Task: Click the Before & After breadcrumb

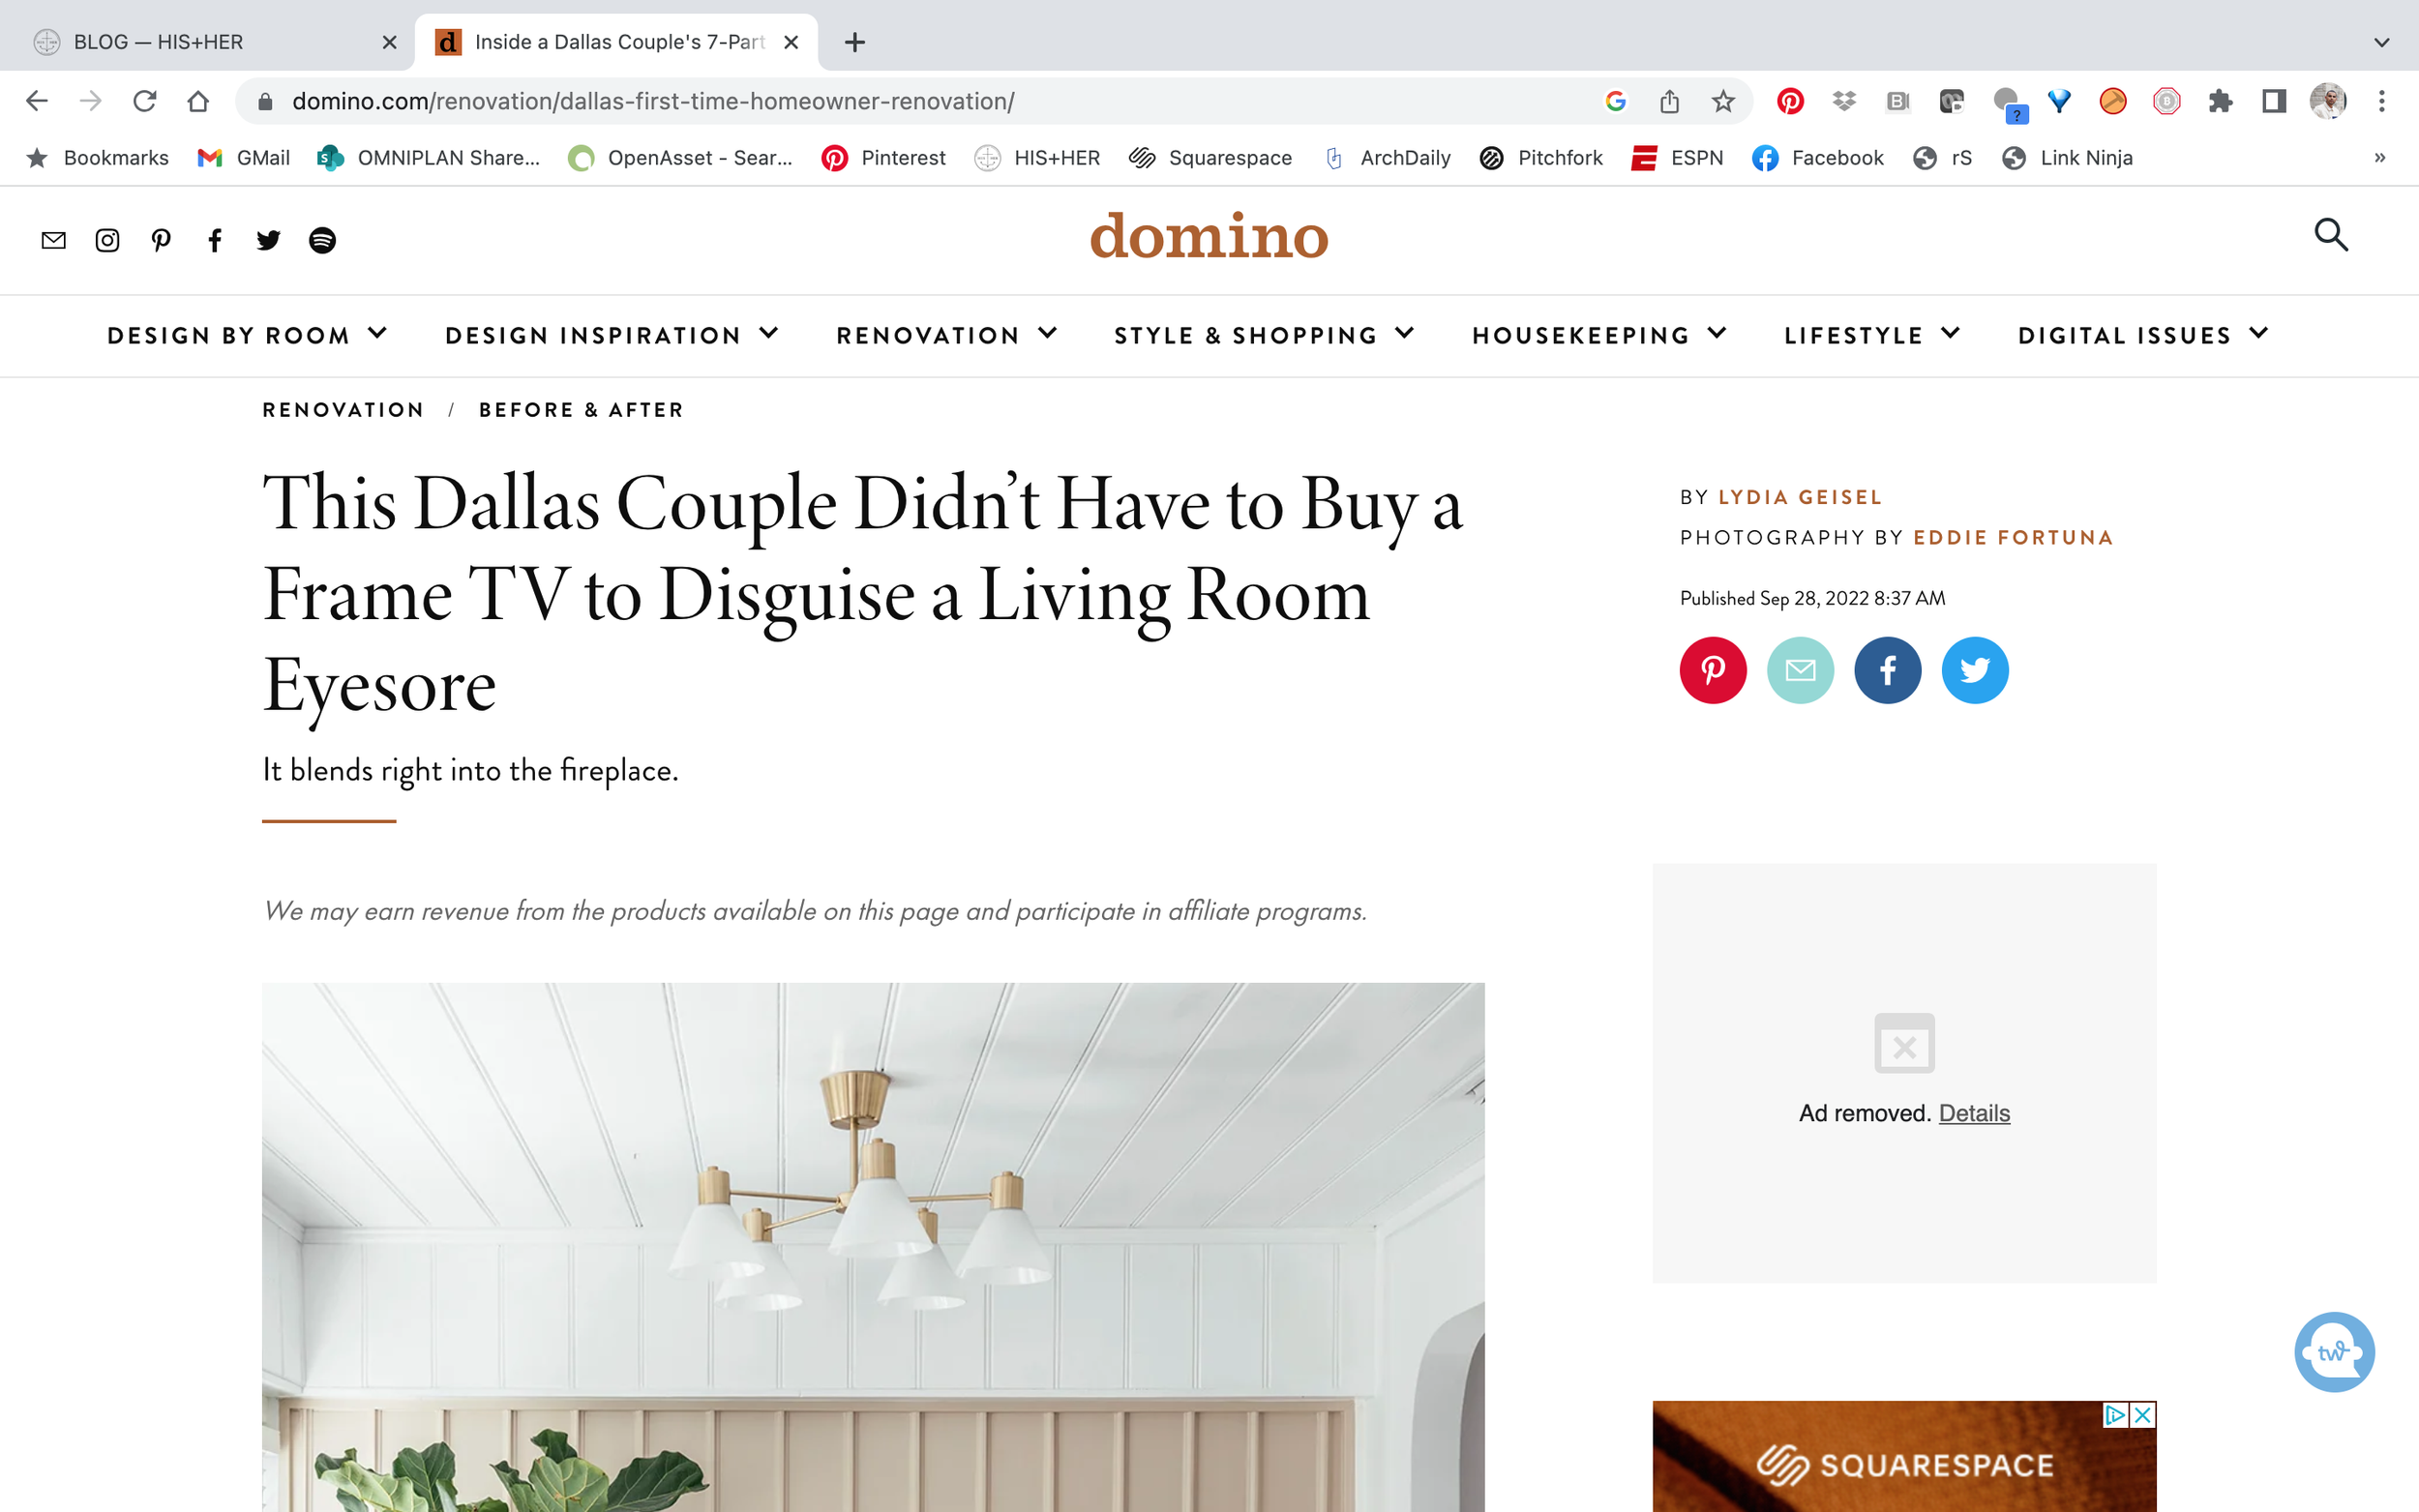Action: (581, 410)
